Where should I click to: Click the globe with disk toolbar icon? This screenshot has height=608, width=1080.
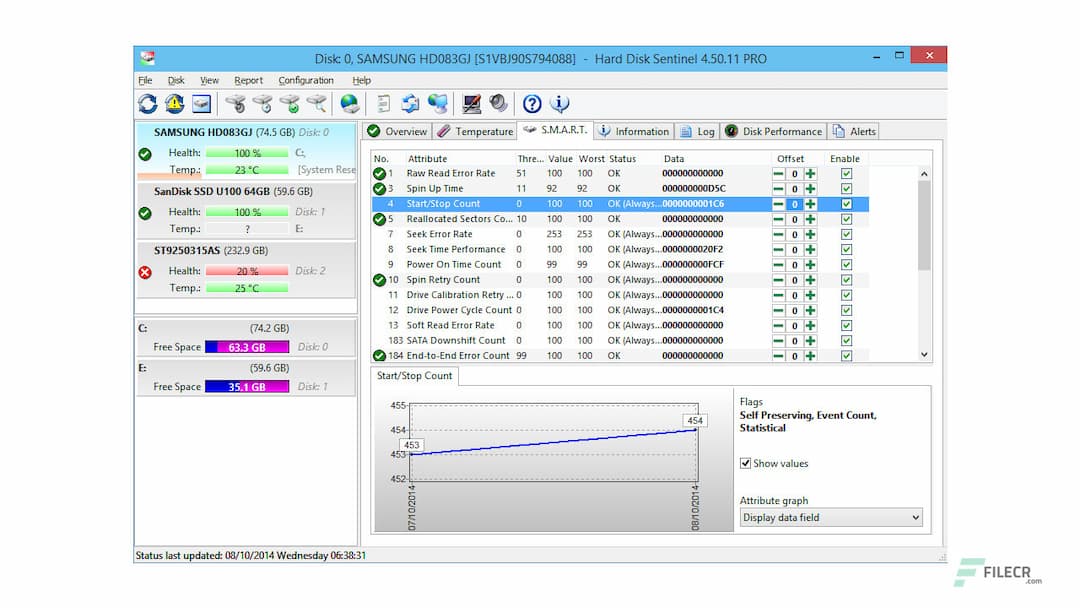[350, 104]
